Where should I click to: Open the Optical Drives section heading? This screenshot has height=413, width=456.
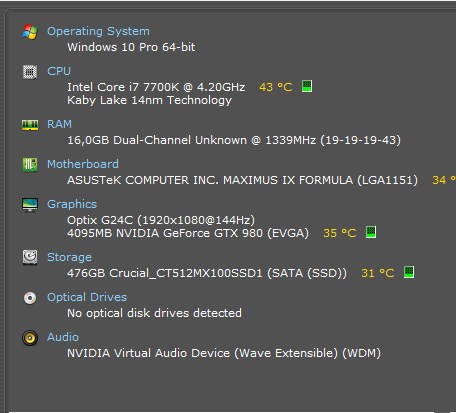87,297
